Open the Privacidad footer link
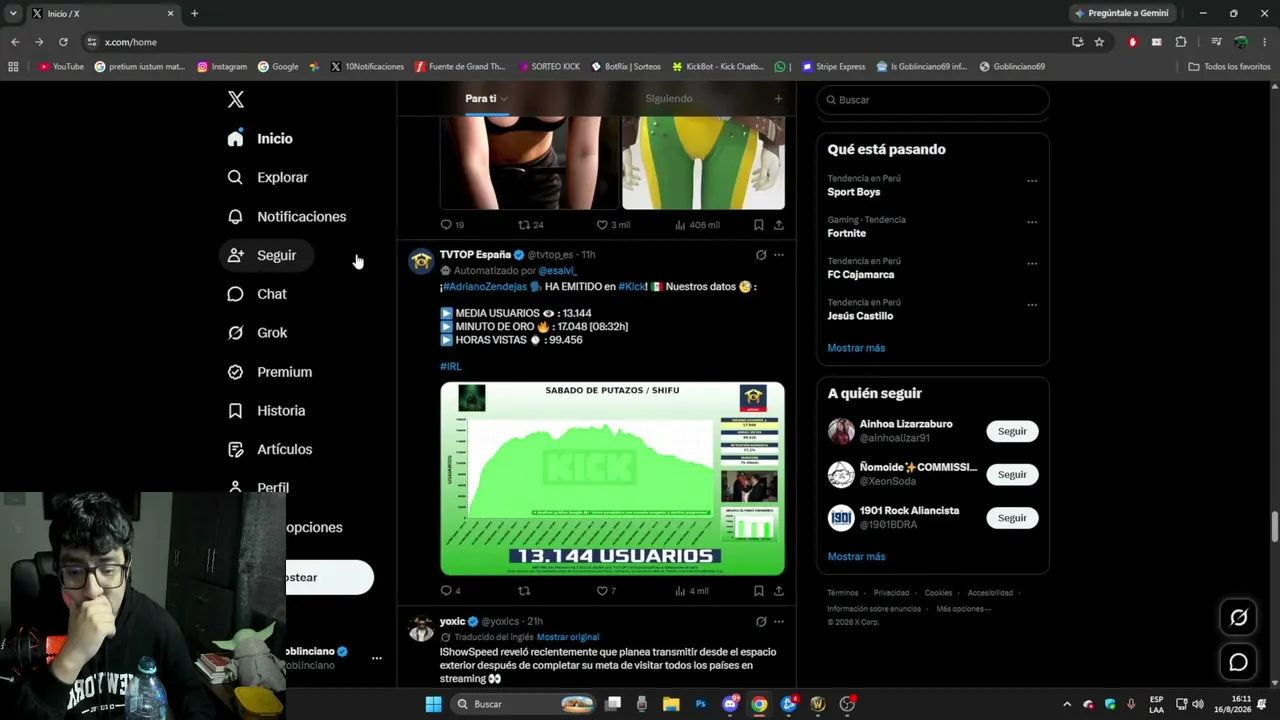1280x720 pixels. tap(891, 593)
